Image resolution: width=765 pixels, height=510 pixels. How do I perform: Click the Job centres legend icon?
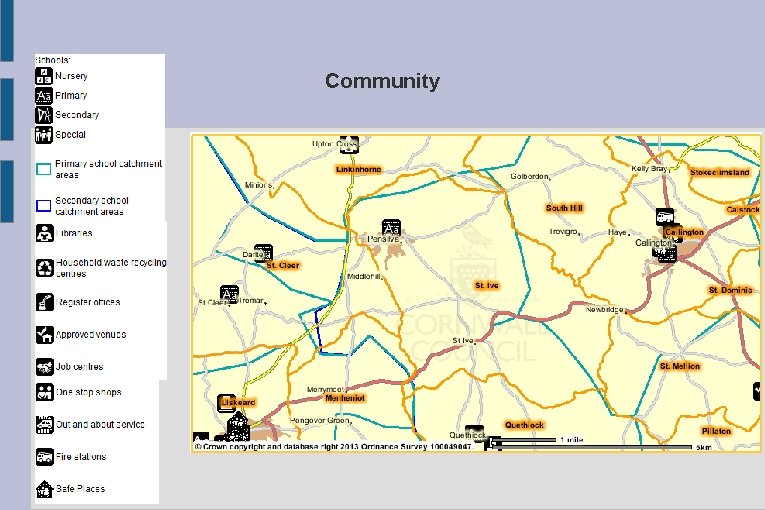(x=44, y=367)
